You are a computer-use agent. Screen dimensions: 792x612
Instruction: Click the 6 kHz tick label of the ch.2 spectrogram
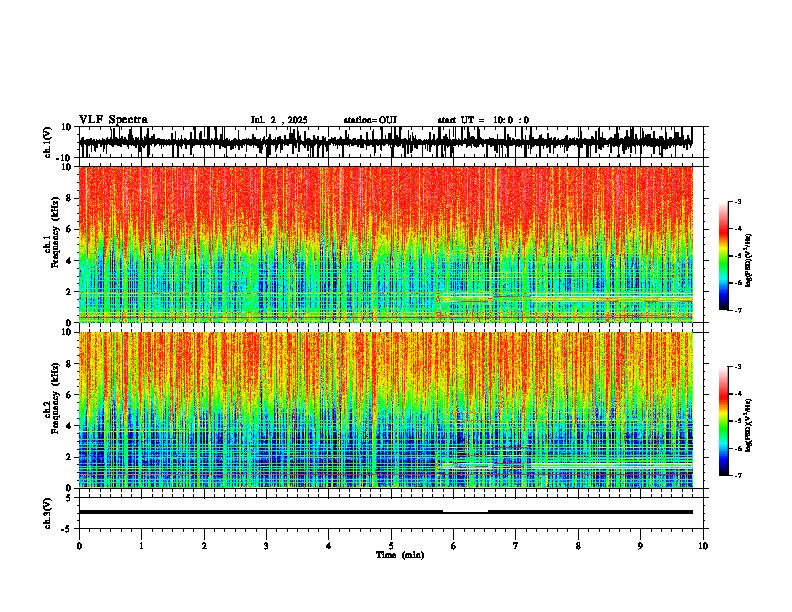pyautogui.click(x=70, y=395)
